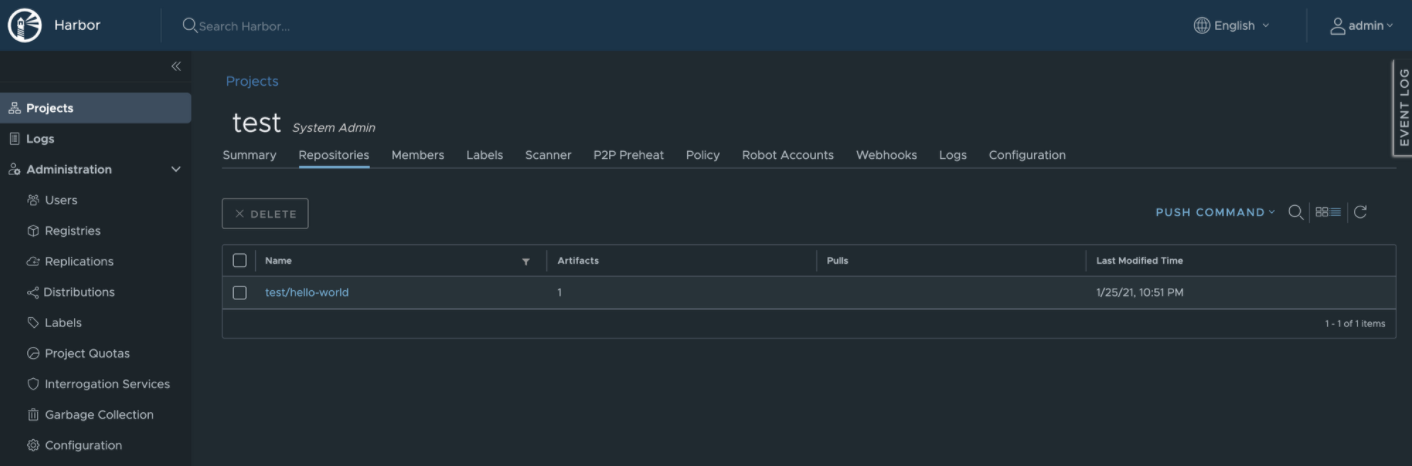Go to the Labels tab
This screenshot has height=466, width=1412.
pos(485,155)
